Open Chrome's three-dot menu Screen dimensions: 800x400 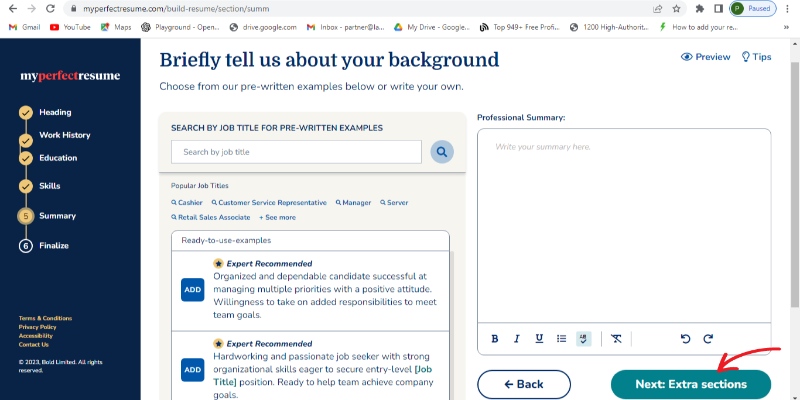tap(786, 8)
